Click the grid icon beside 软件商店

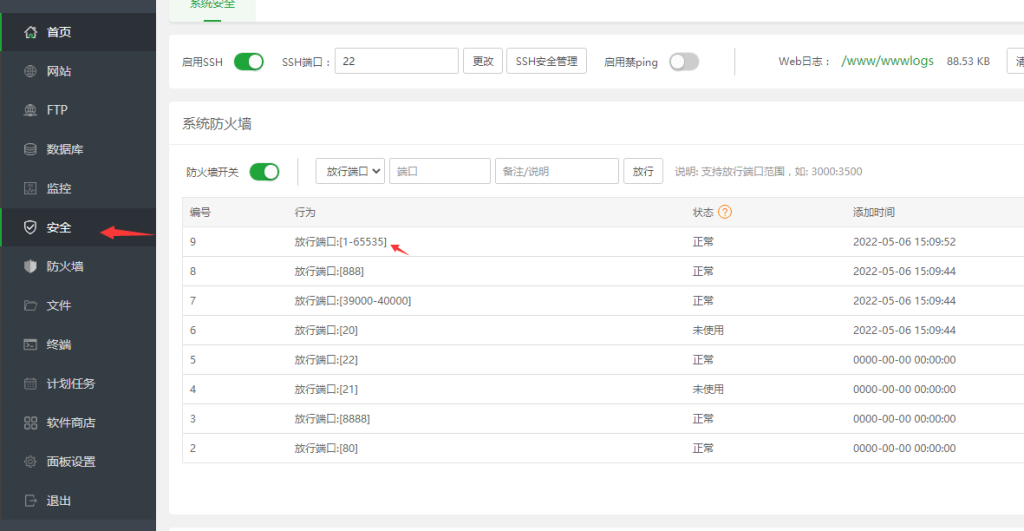click(x=30, y=423)
